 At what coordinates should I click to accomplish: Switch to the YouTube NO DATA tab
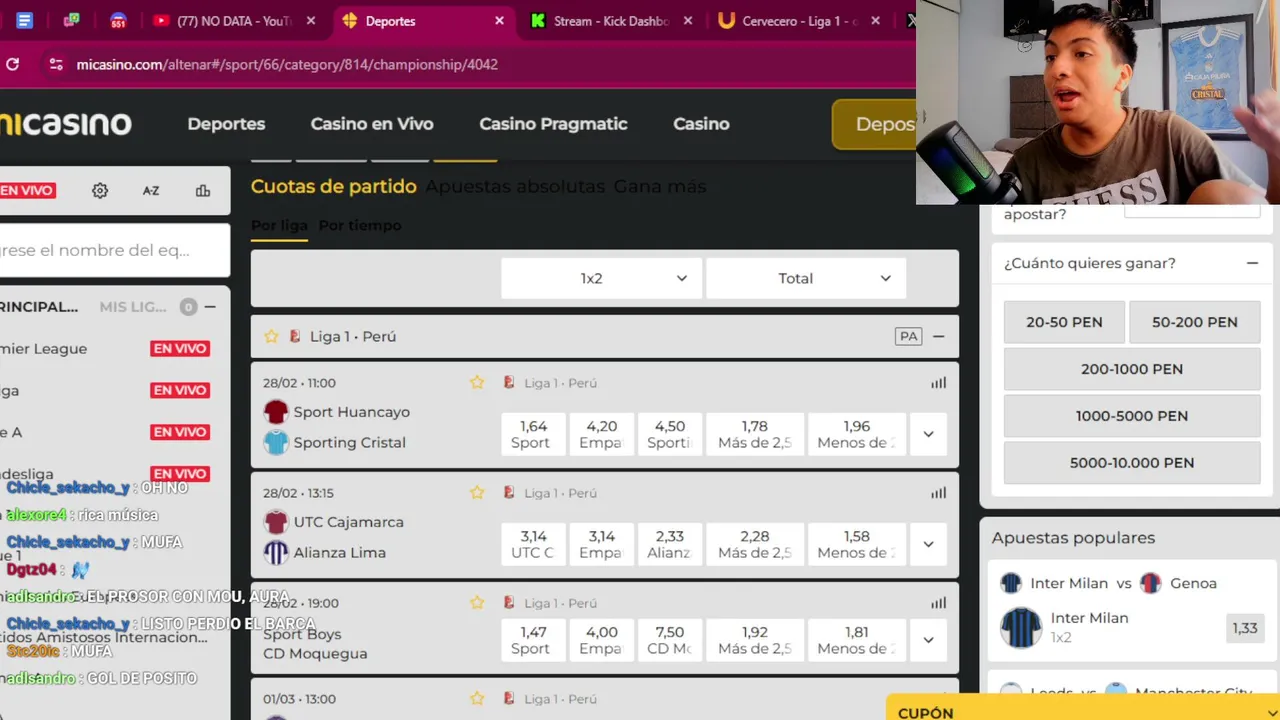pos(222,21)
